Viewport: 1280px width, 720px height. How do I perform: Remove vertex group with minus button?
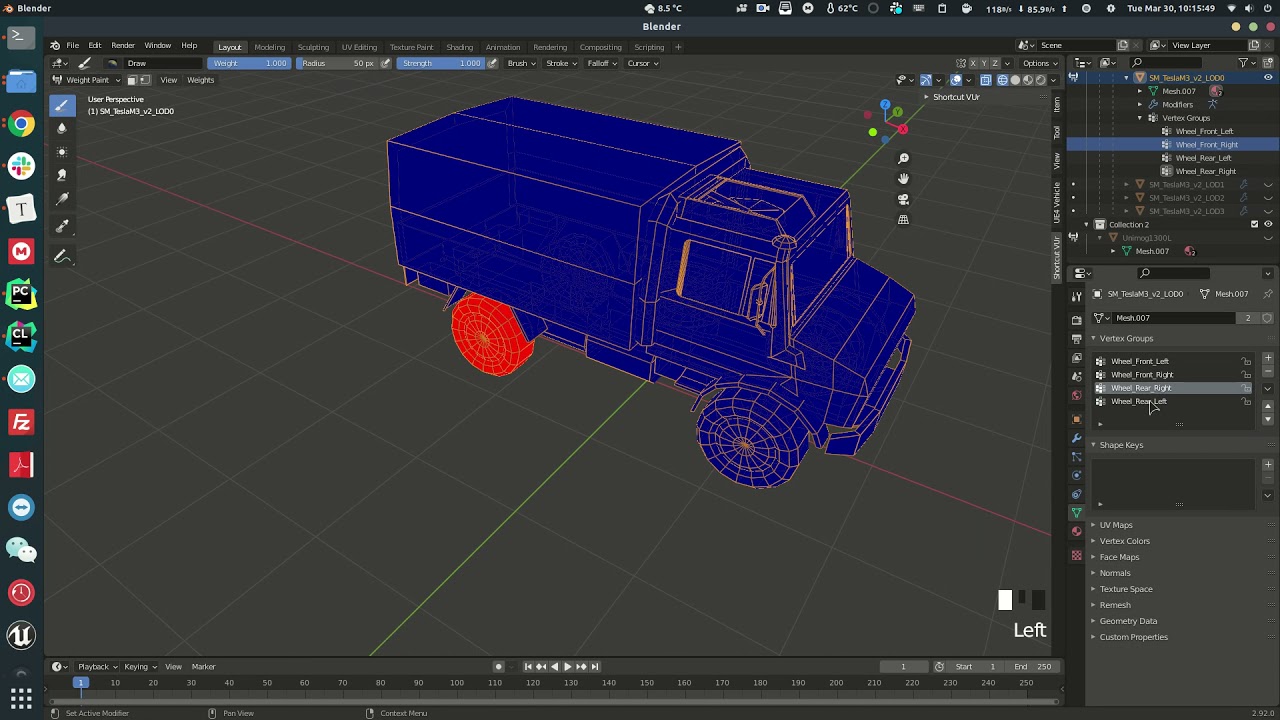pyautogui.click(x=1268, y=371)
